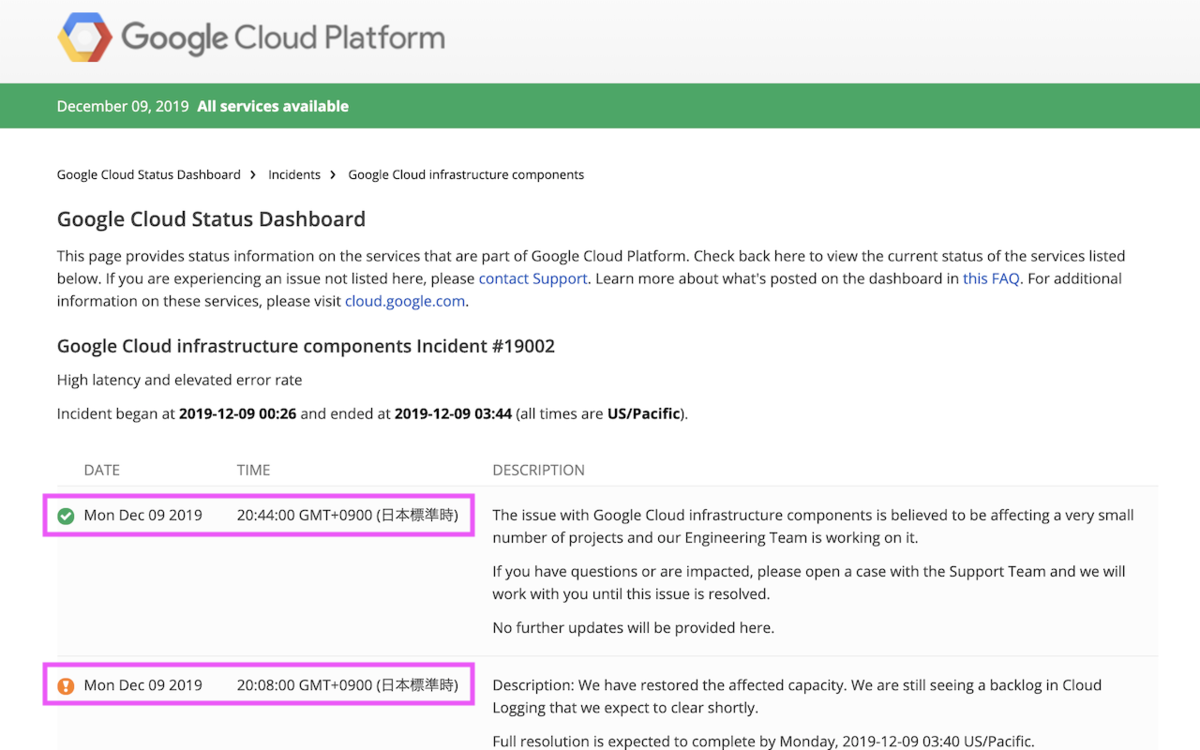Open the 'contact Support' link

[533, 279]
